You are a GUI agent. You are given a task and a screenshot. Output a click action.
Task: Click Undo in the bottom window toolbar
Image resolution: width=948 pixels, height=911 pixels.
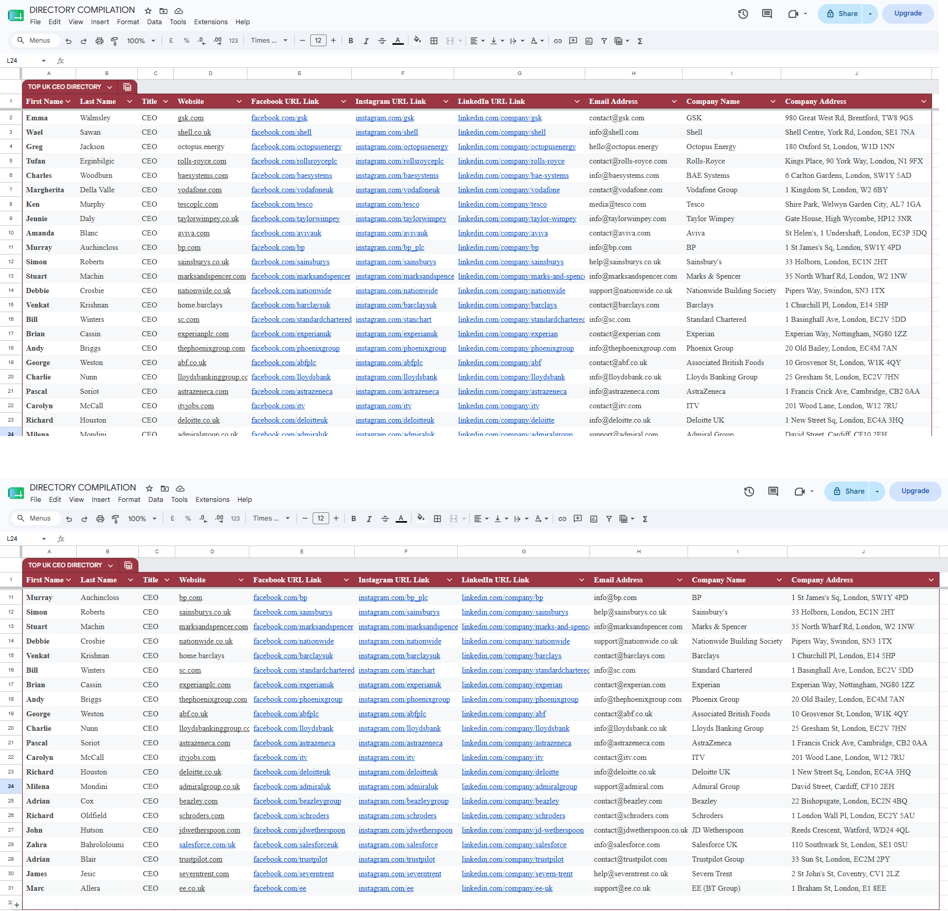(x=69, y=519)
